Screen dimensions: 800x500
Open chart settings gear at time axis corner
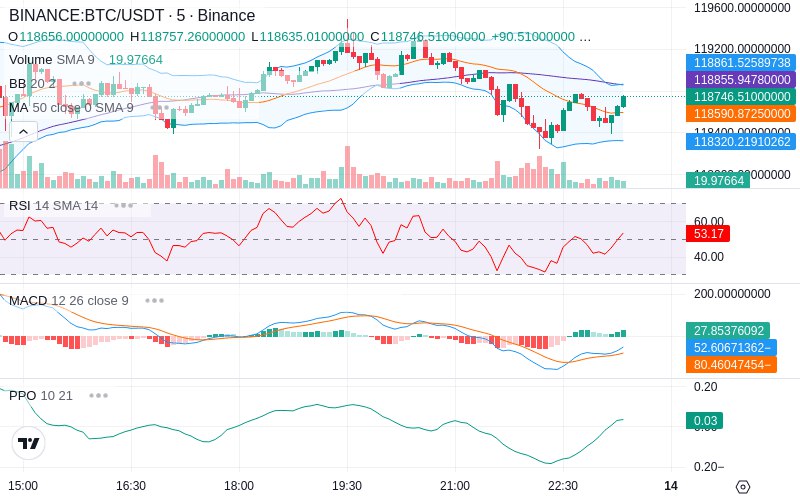pos(743,487)
